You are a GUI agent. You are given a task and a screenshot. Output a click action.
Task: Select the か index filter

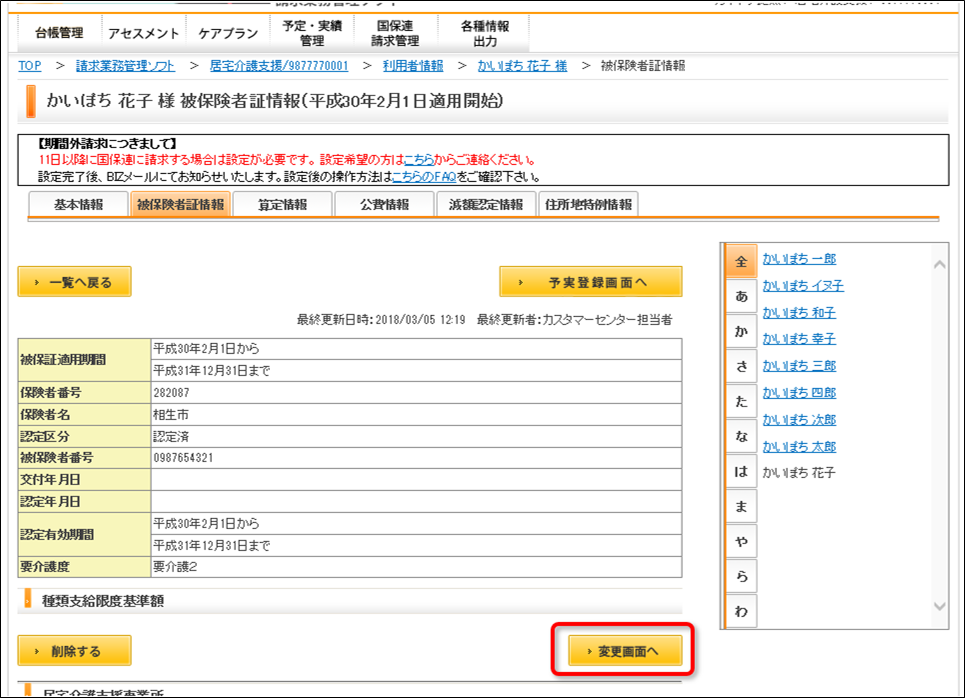[x=742, y=332]
